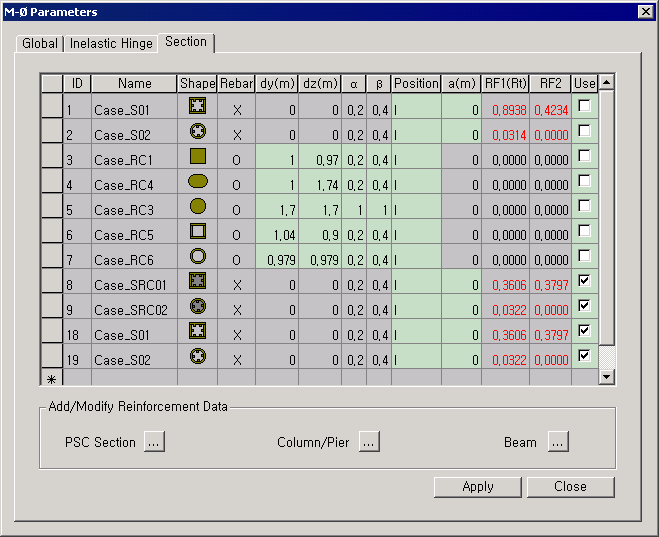Image resolution: width=659 pixels, height=537 pixels.
Task: Click the dy(m) cell for Case_RC5
Action: [277, 235]
